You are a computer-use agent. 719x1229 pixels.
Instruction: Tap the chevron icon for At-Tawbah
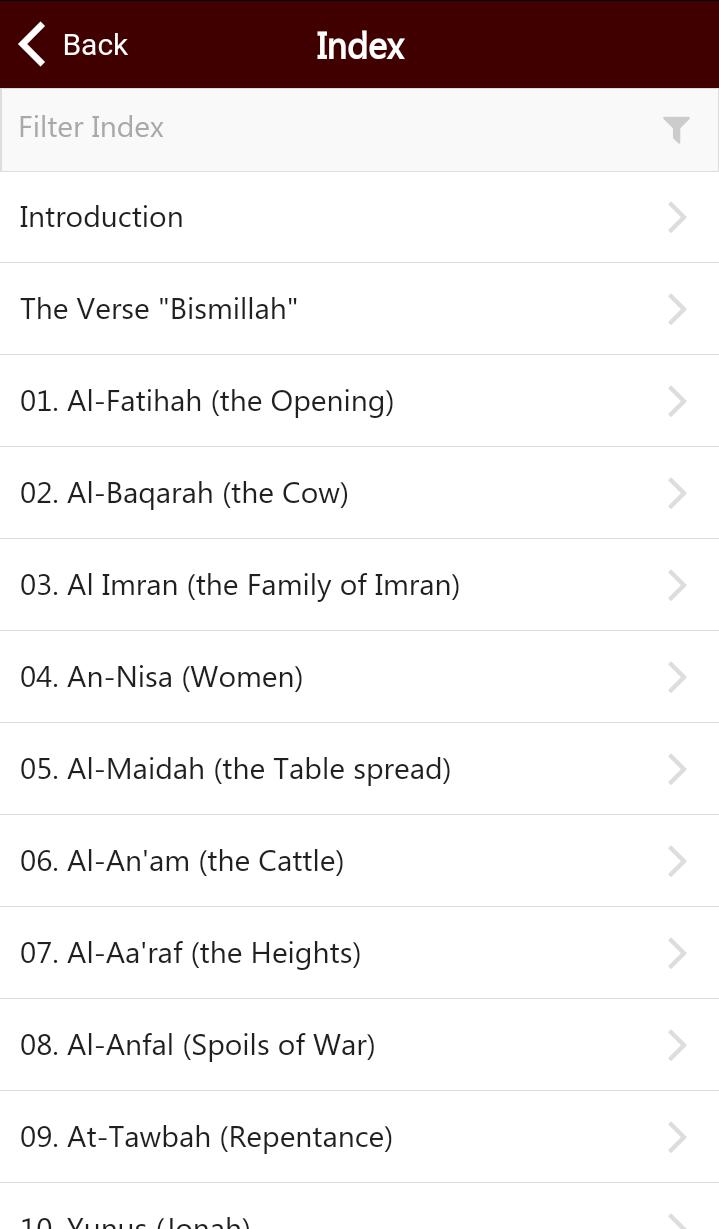(677, 1137)
